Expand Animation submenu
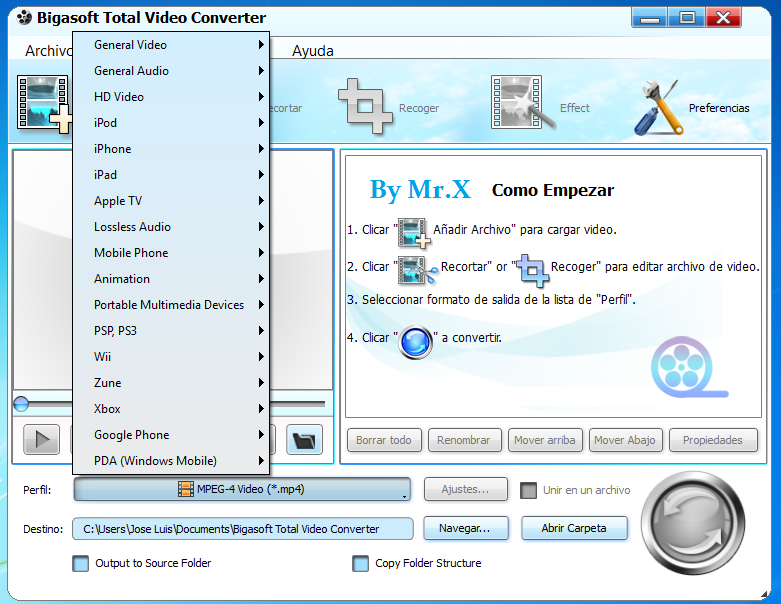 coord(171,278)
